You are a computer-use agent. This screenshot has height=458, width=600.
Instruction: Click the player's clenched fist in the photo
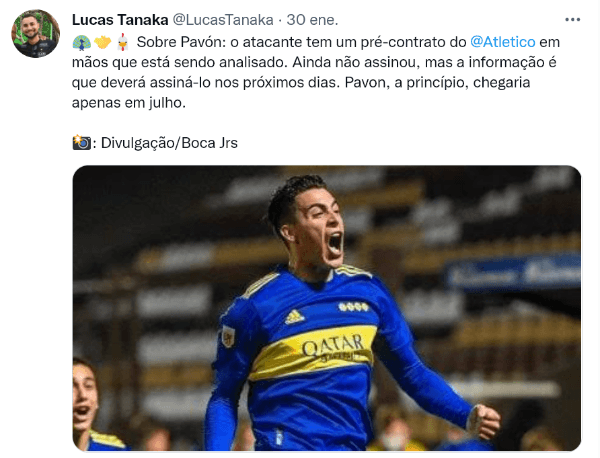tap(484, 422)
